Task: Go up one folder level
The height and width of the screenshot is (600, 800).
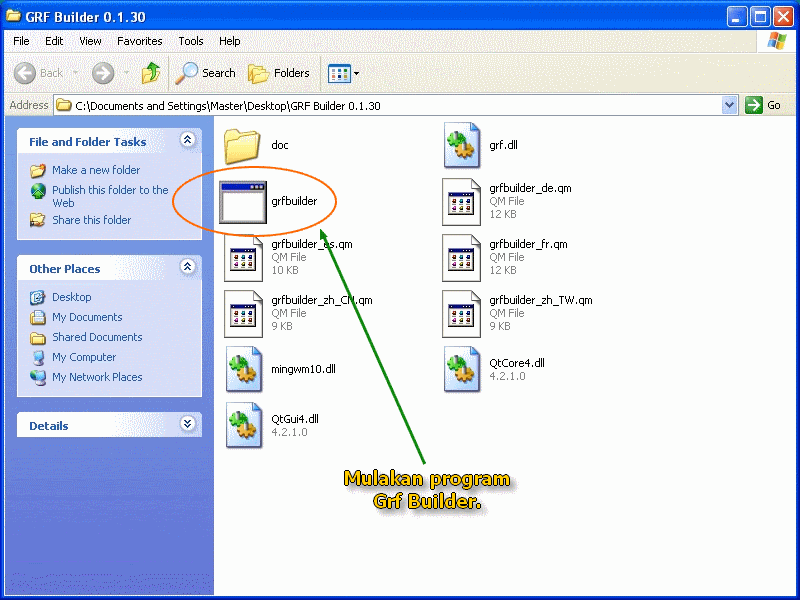Action: coord(151,73)
